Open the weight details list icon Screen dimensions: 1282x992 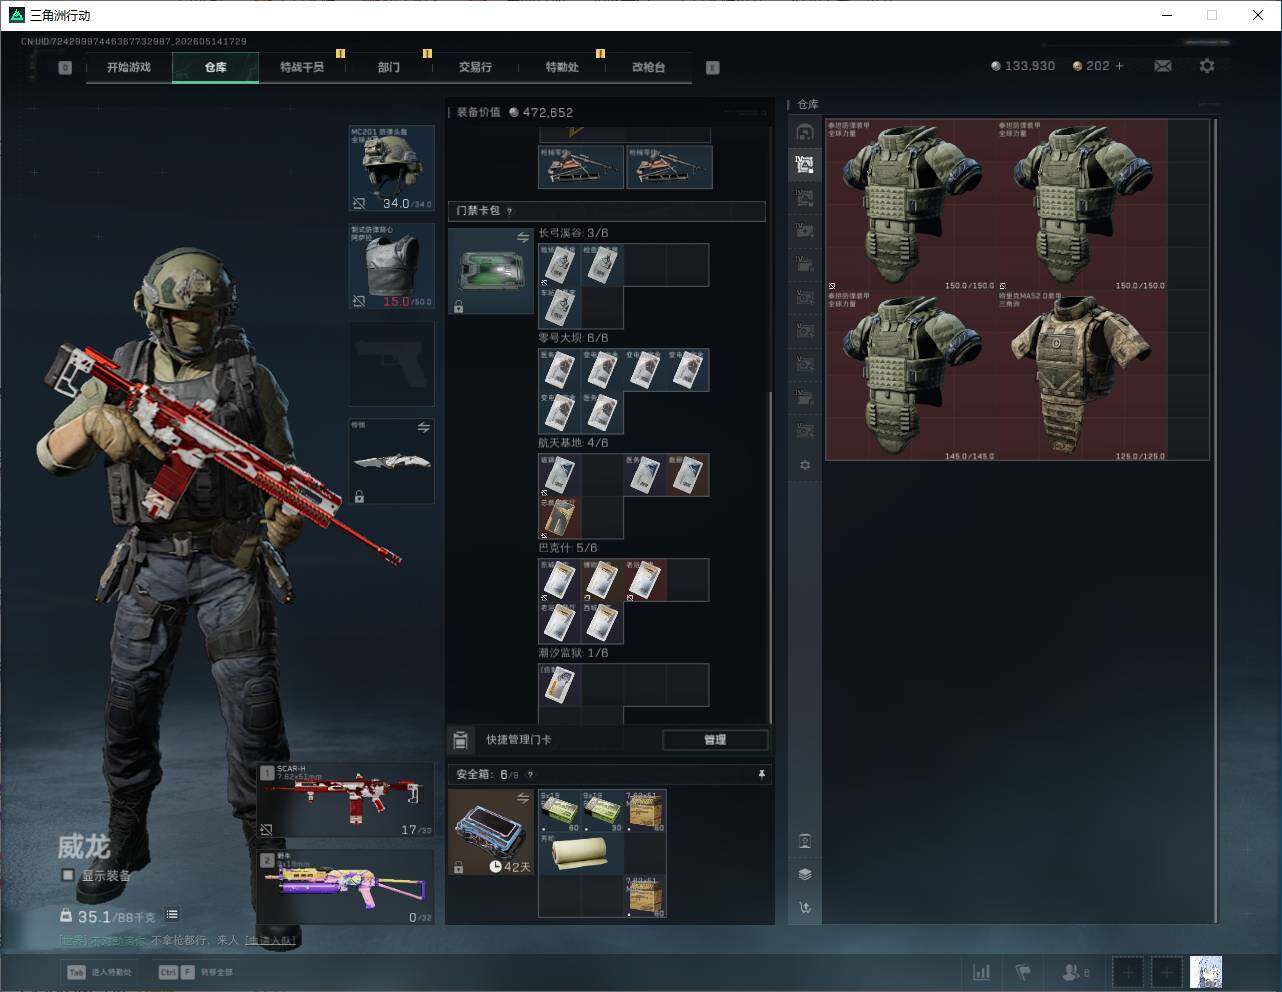point(172,914)
